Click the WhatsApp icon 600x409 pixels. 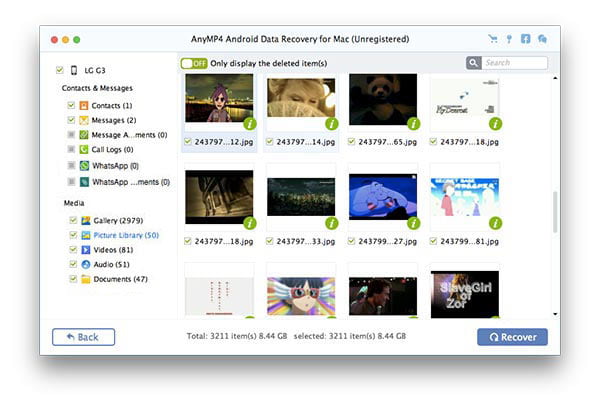click(x=84, y=166)
